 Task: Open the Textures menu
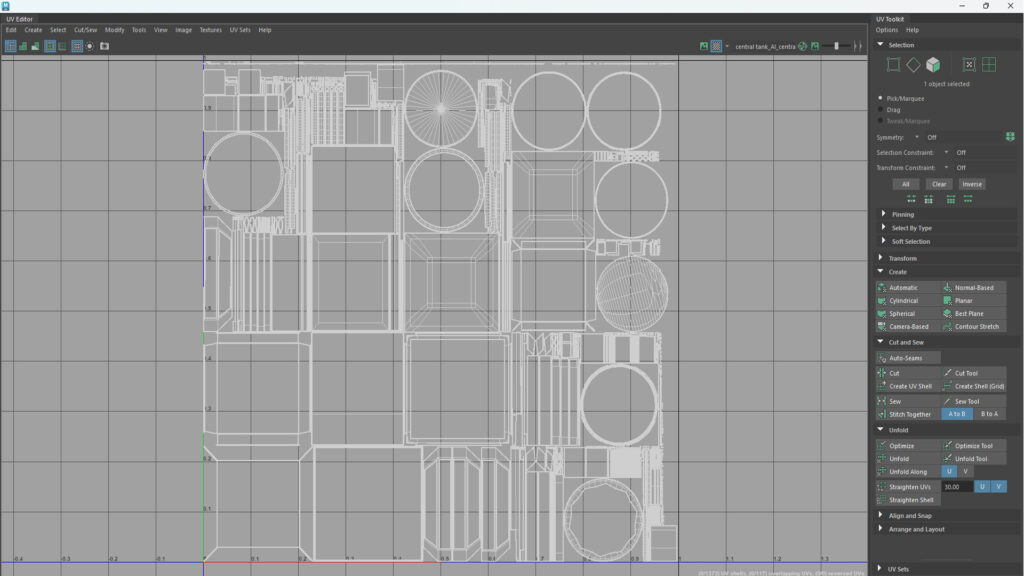[210, 30]
